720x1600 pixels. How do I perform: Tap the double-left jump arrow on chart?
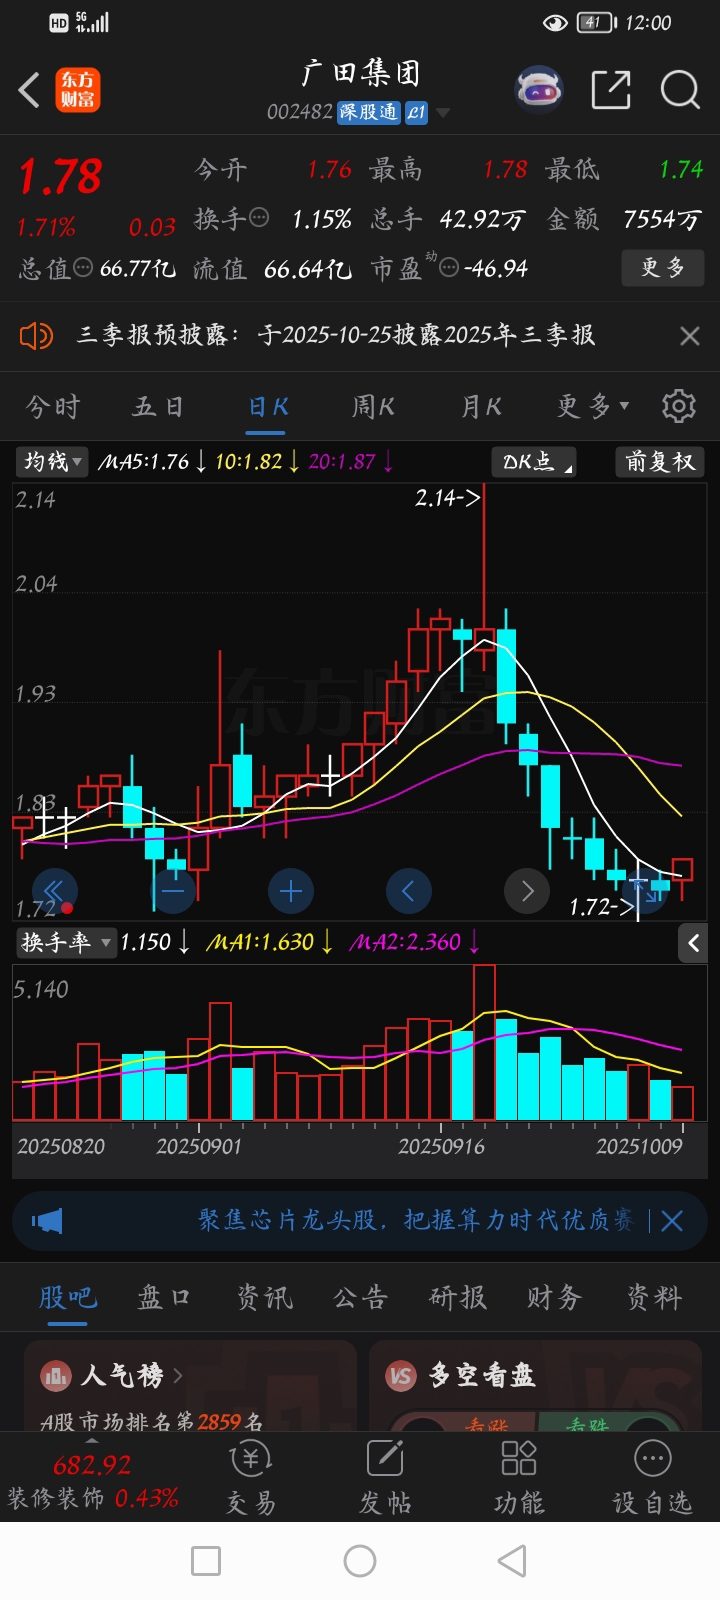pyautogui.click(x=54, y=891)
